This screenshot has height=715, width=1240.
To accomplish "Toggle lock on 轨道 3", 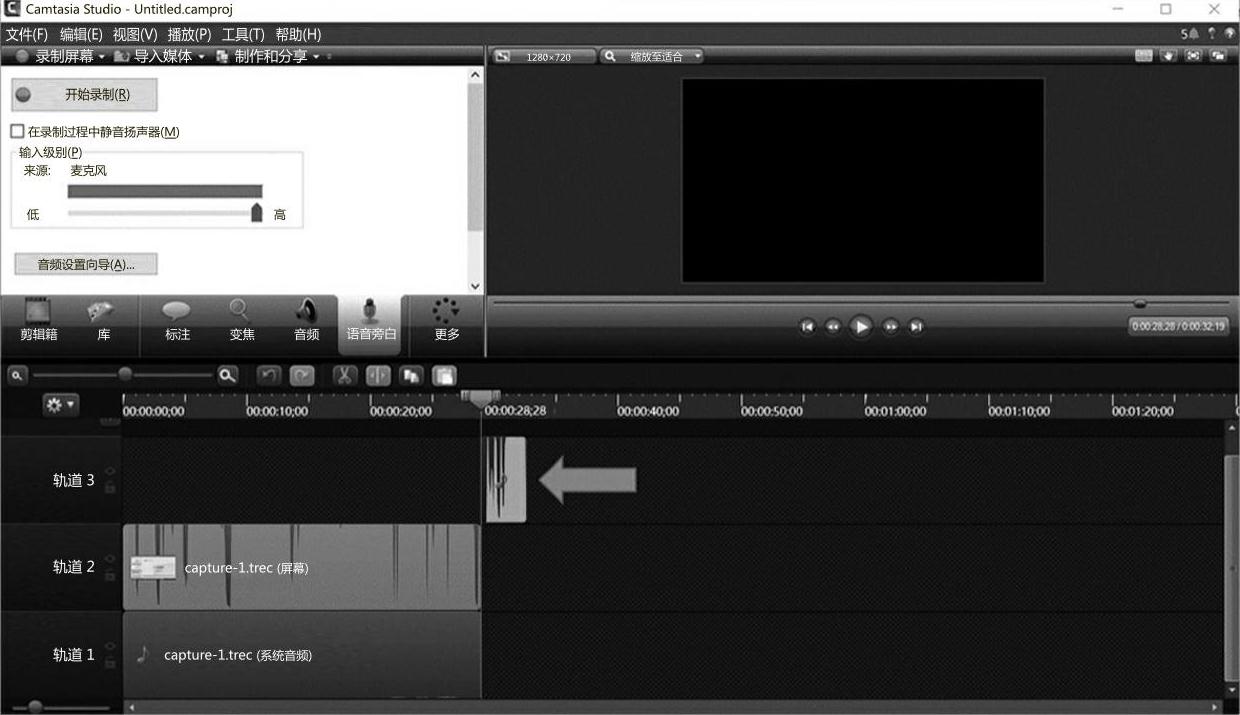I will click(x=110, y=488).
